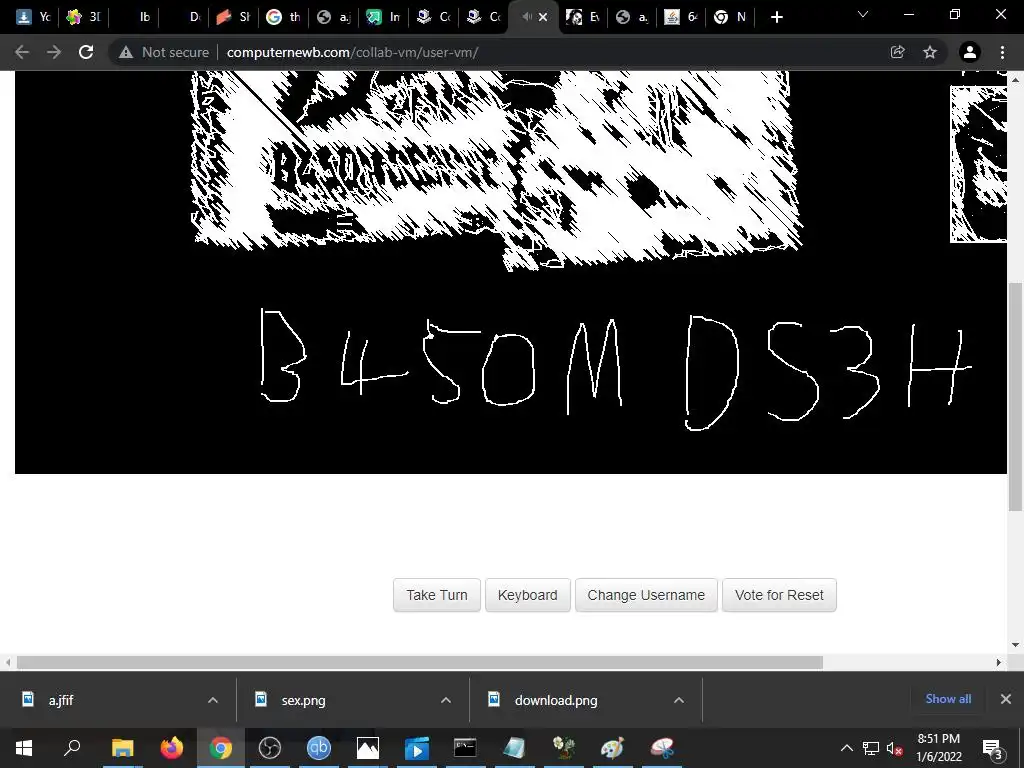
Task: Click the scroll-down arrow of vertical scrollbar
Action: (1016, 645)
